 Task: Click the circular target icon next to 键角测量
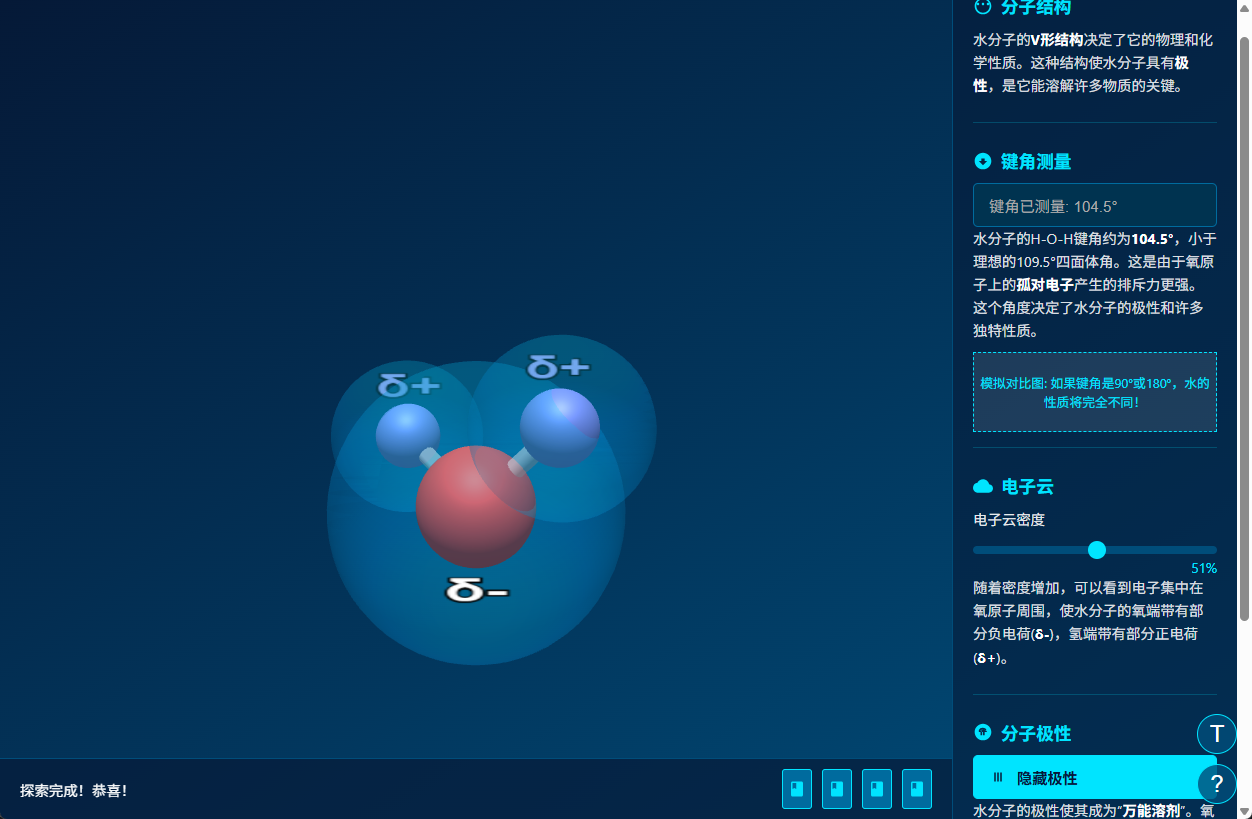982,161
